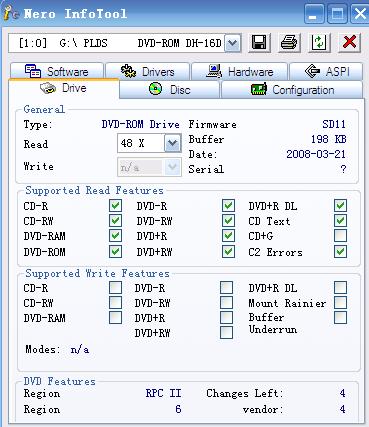Open the Hardware tab
The image size is (369, 427).
click(x=239, y=71)
